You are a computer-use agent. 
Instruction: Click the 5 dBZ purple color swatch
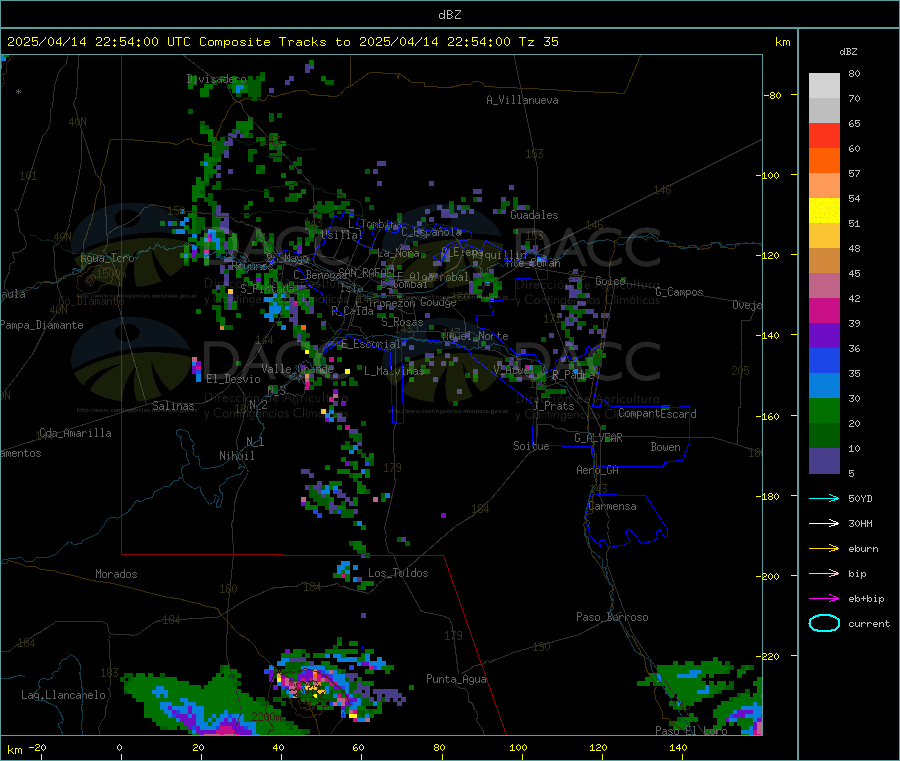824,461
